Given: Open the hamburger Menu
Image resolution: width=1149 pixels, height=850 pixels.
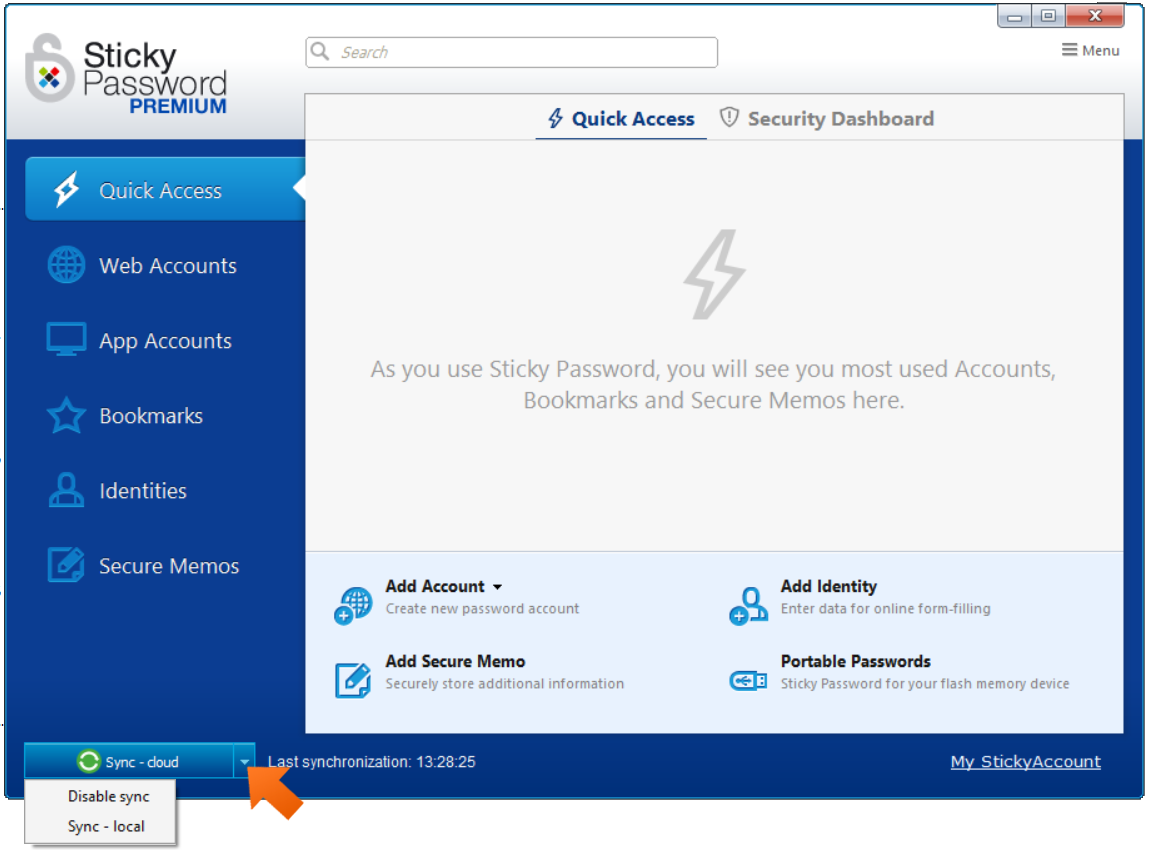Looking at the screenshot, I should click(1090, 50).
